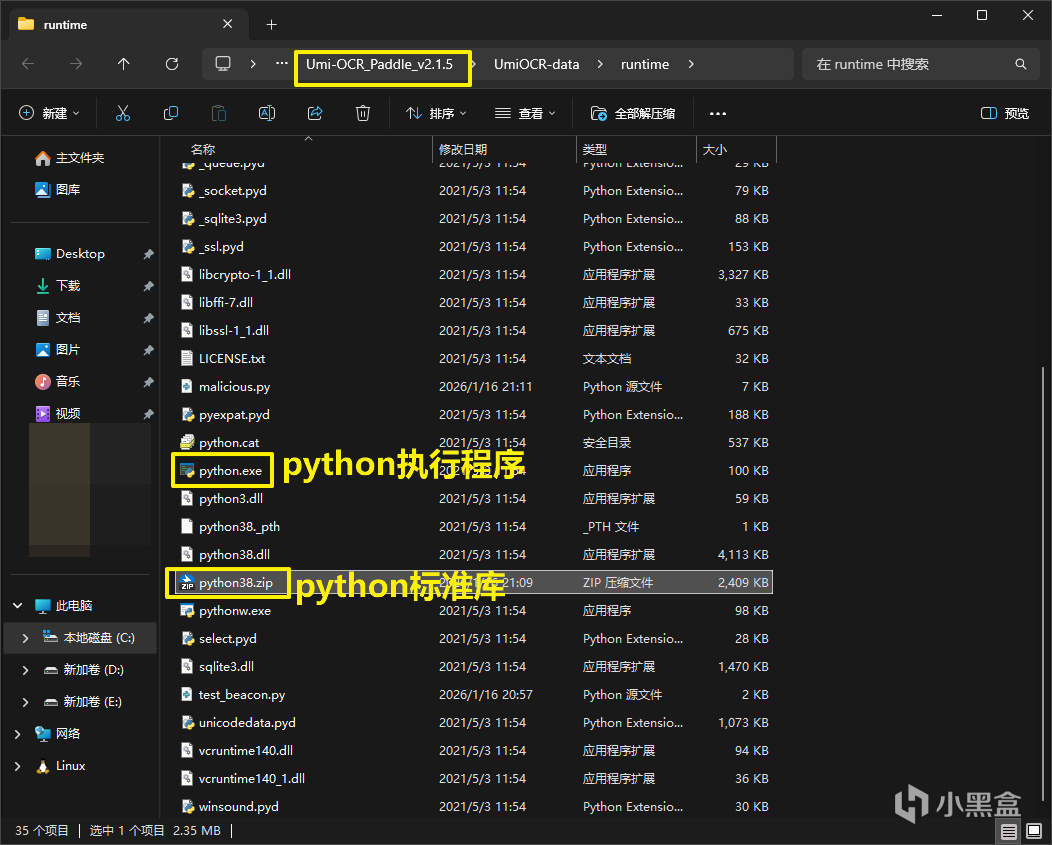
Task: Open a new tab with plus icon
Action: pyautogui.click(x=271, y=25)
